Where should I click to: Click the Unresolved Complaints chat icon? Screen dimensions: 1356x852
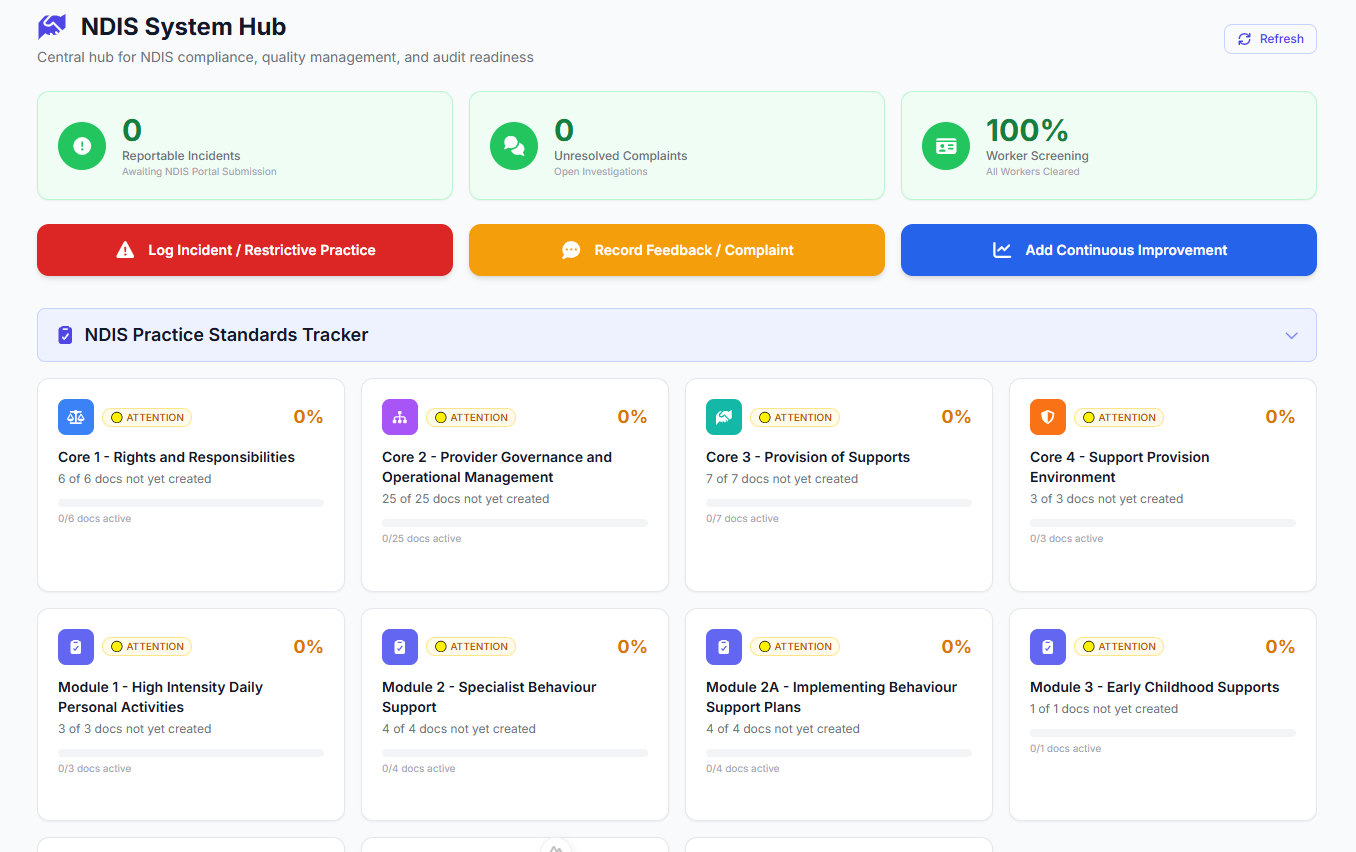click(513, 145)
